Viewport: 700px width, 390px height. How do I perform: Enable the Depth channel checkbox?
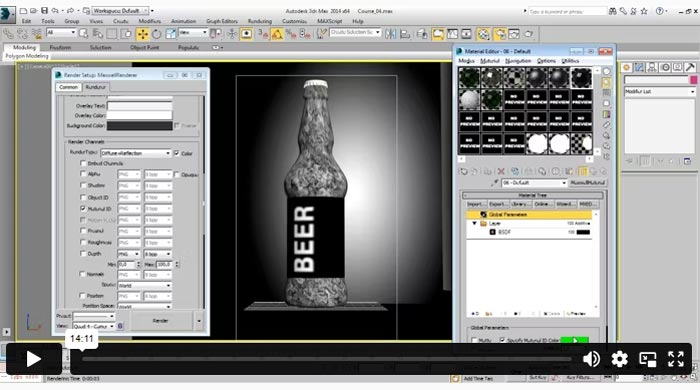[83, 253]
